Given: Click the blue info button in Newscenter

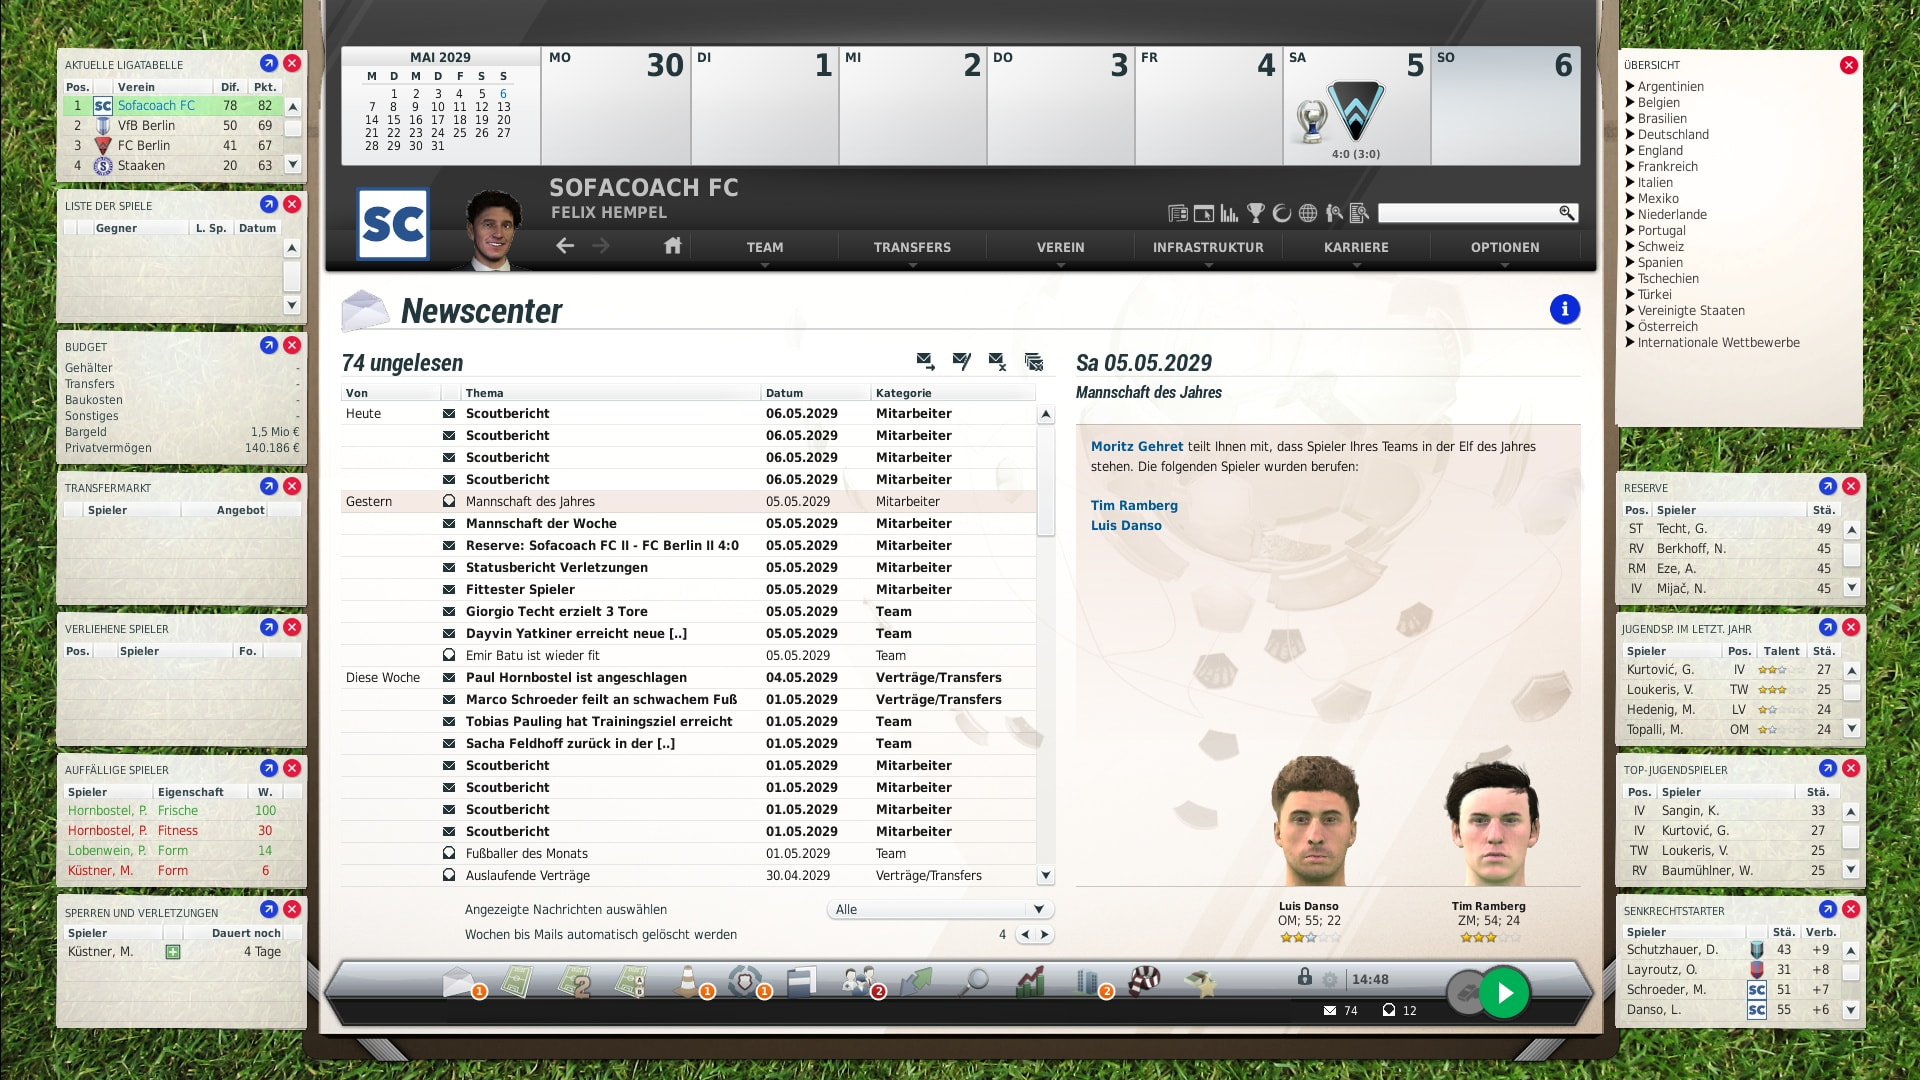Looking at the screenshot, I should point(1565,309).
